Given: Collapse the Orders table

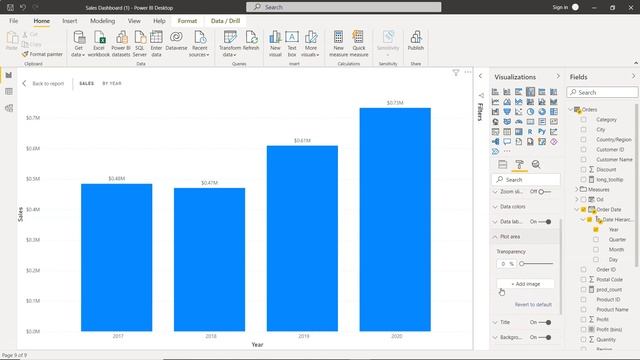Looking at the screenshot, I should (x=571, y=109).
